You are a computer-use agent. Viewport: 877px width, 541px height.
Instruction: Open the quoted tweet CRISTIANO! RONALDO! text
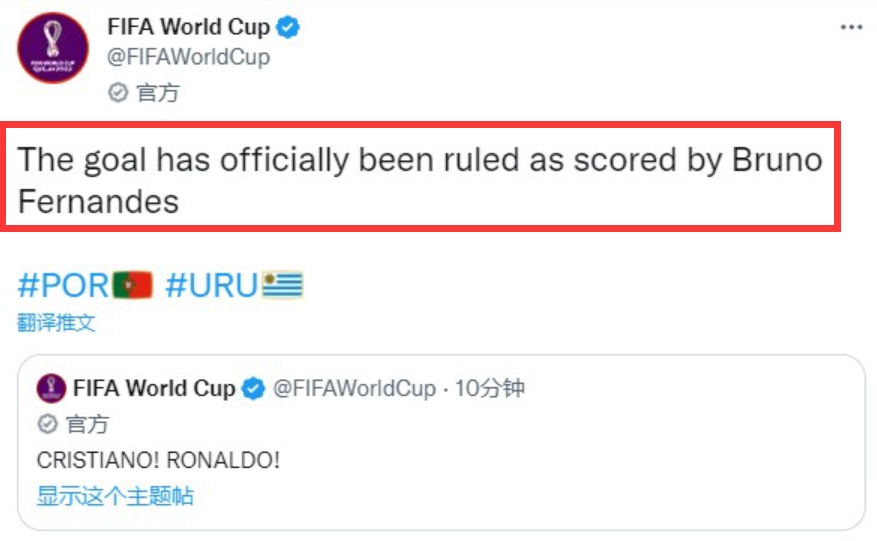(158, 460)
